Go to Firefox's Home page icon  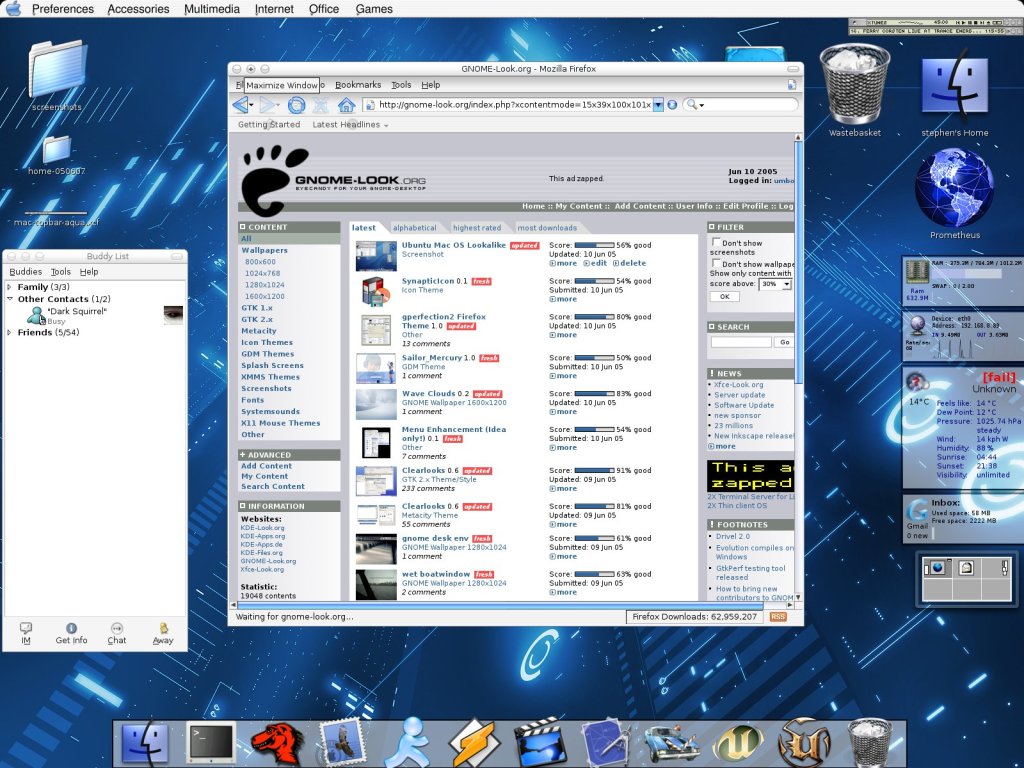click(x=346, y=104)
